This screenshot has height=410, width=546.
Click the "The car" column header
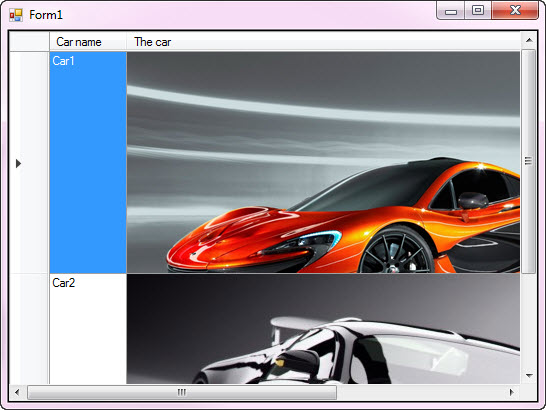[323, 42]
